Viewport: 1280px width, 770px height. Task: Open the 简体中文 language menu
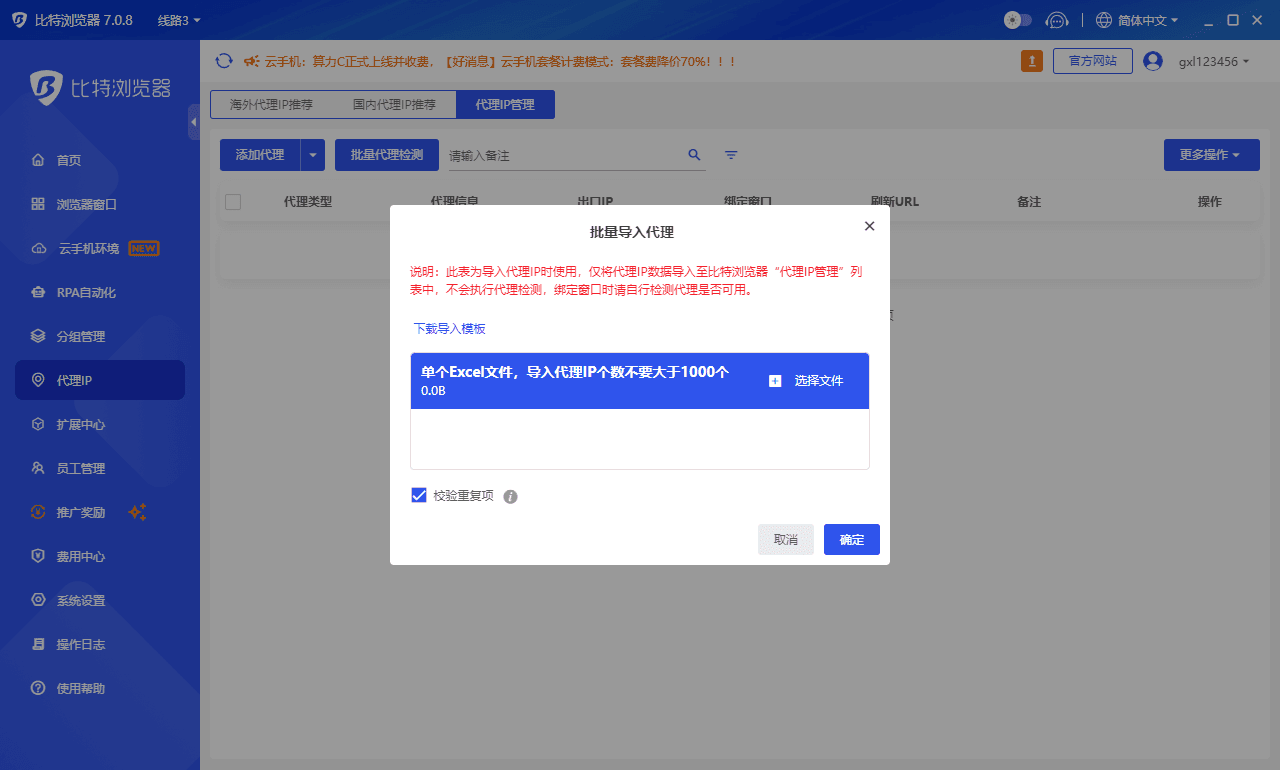click(x=1135, y=19)
